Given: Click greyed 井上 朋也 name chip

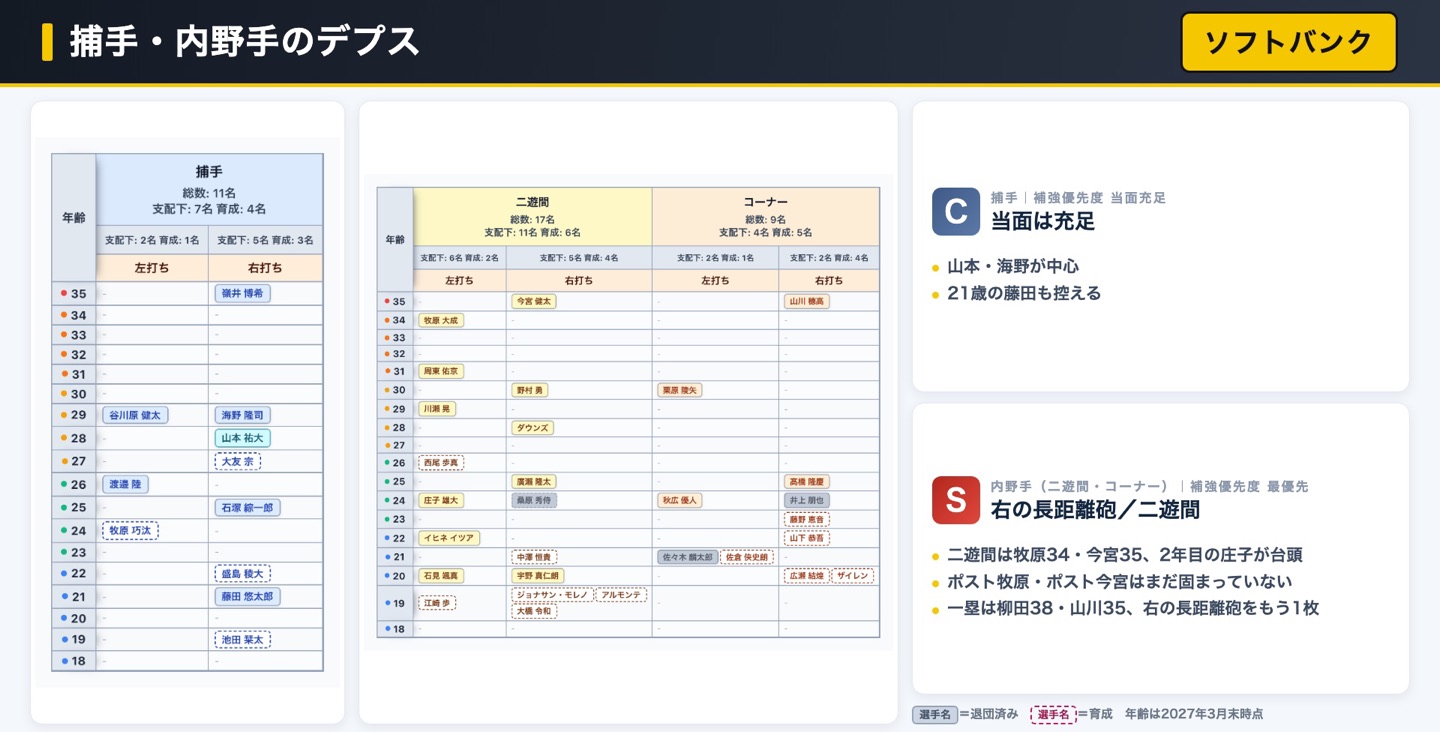Looking at the screenshot, I should pyautogui.click(x=807, y=500).
